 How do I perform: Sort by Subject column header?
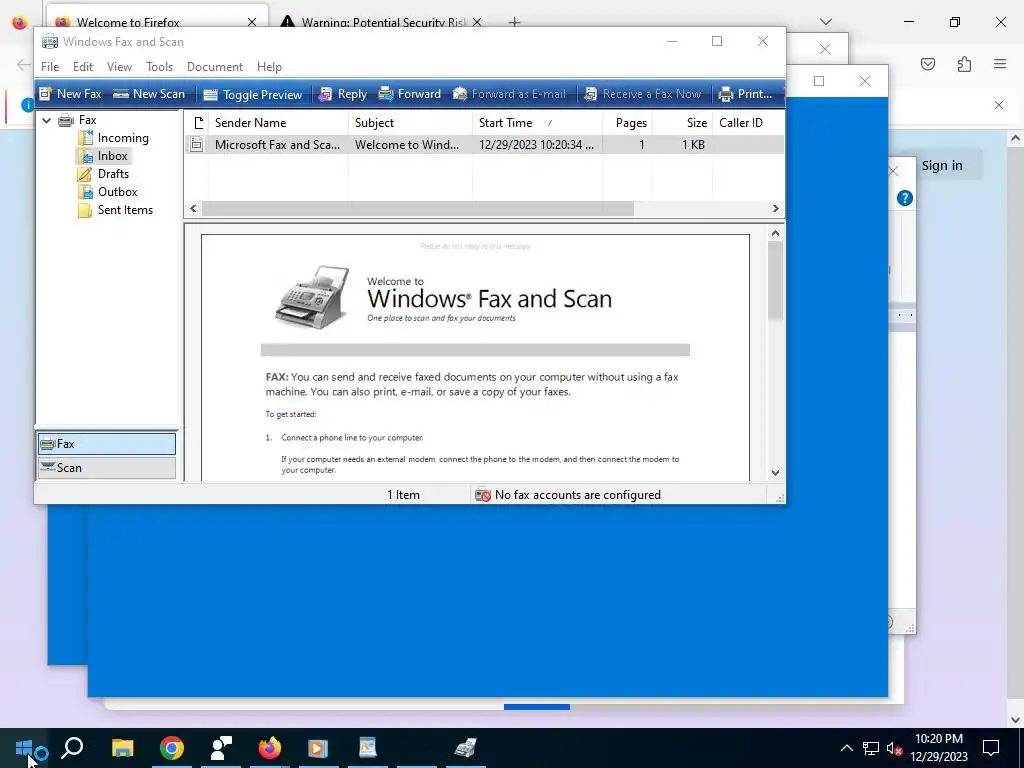(410, 123)
